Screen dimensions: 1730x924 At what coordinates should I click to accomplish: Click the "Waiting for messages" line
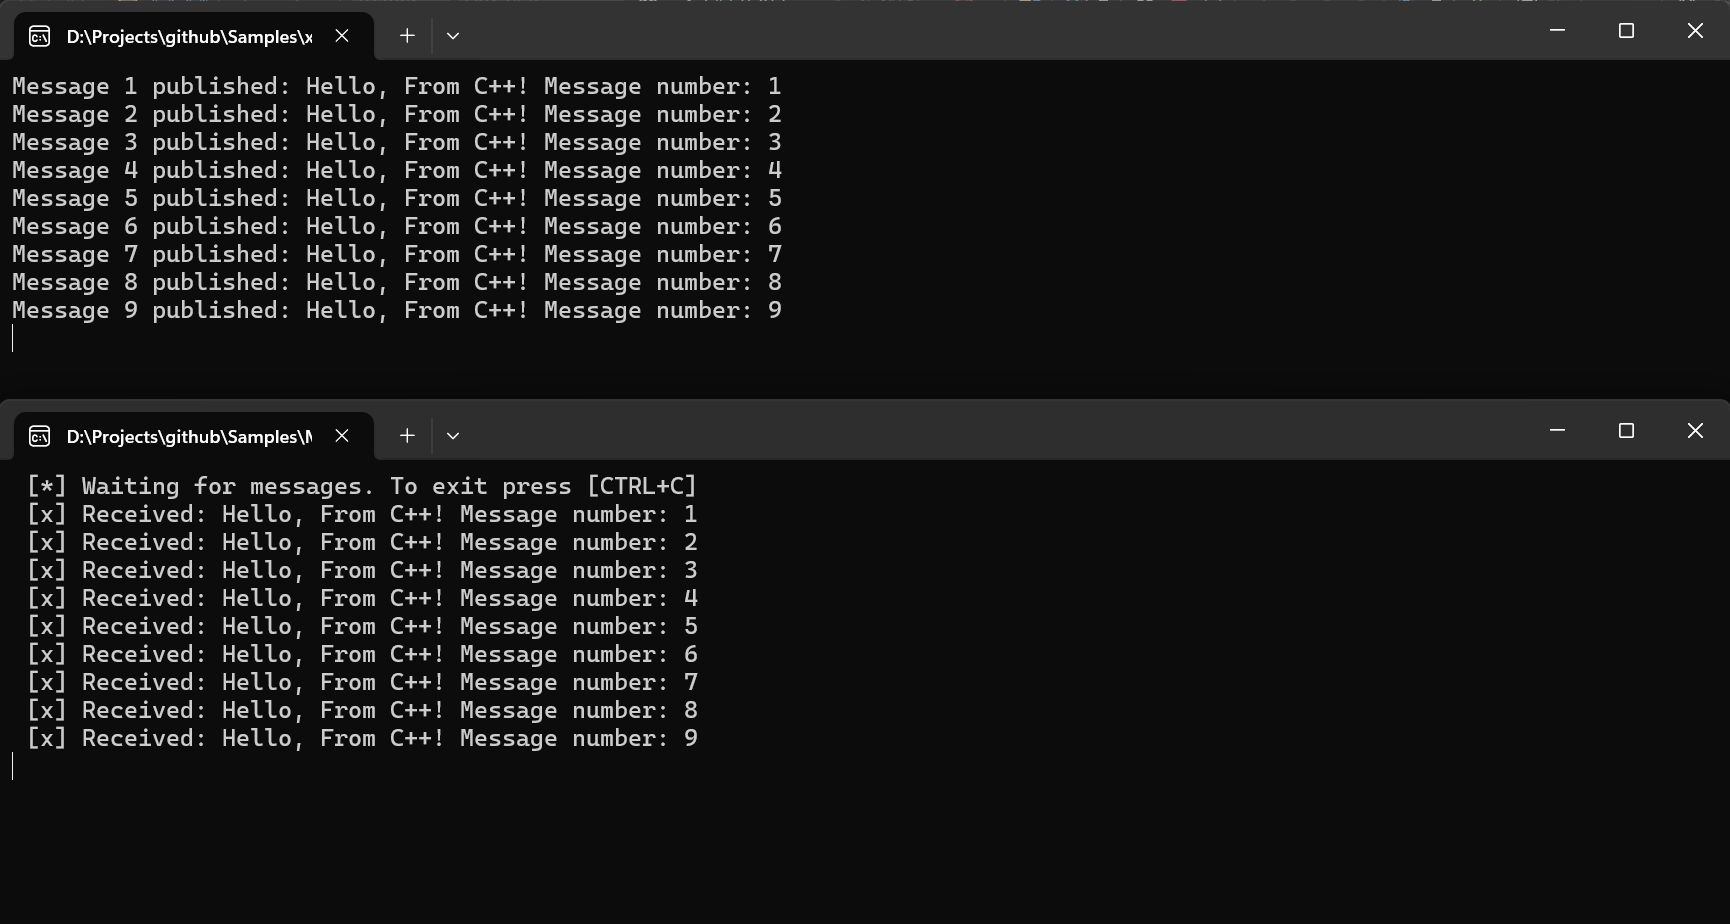361,487
